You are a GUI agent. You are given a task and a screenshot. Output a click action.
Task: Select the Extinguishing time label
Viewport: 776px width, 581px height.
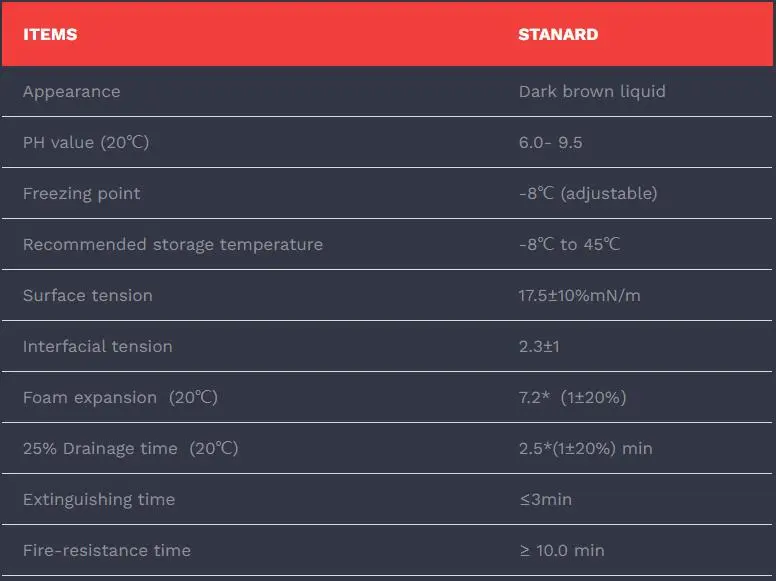pyautogui.click(x=99, y=499)
